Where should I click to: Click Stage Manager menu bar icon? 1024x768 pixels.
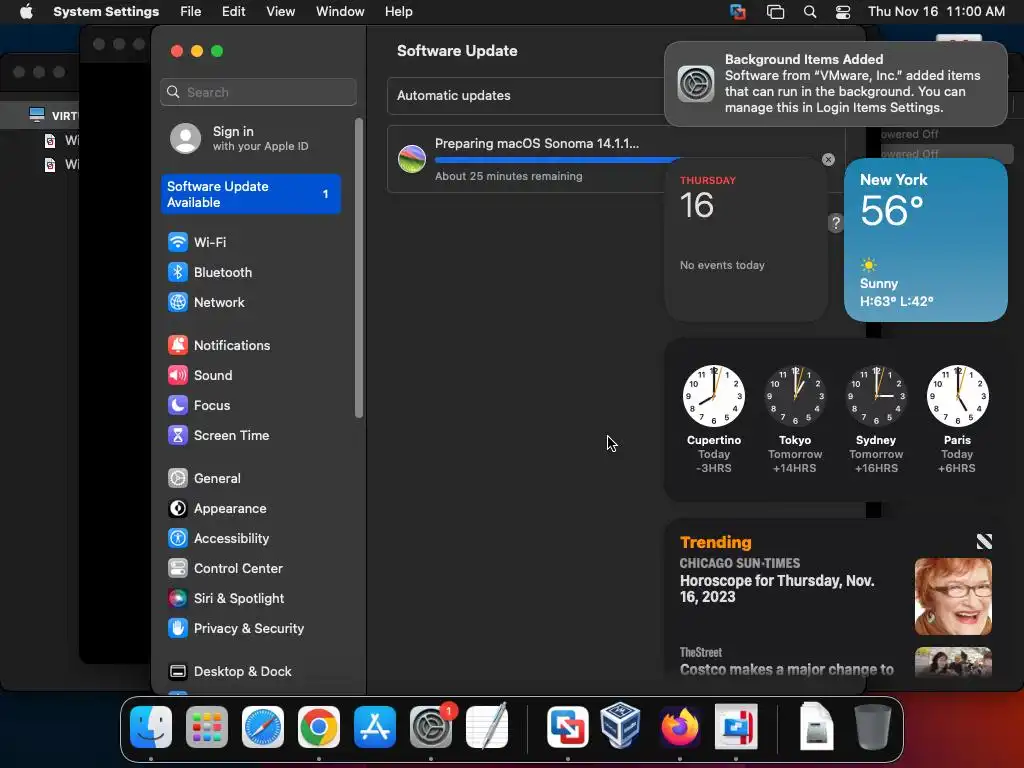pos(775,12)
